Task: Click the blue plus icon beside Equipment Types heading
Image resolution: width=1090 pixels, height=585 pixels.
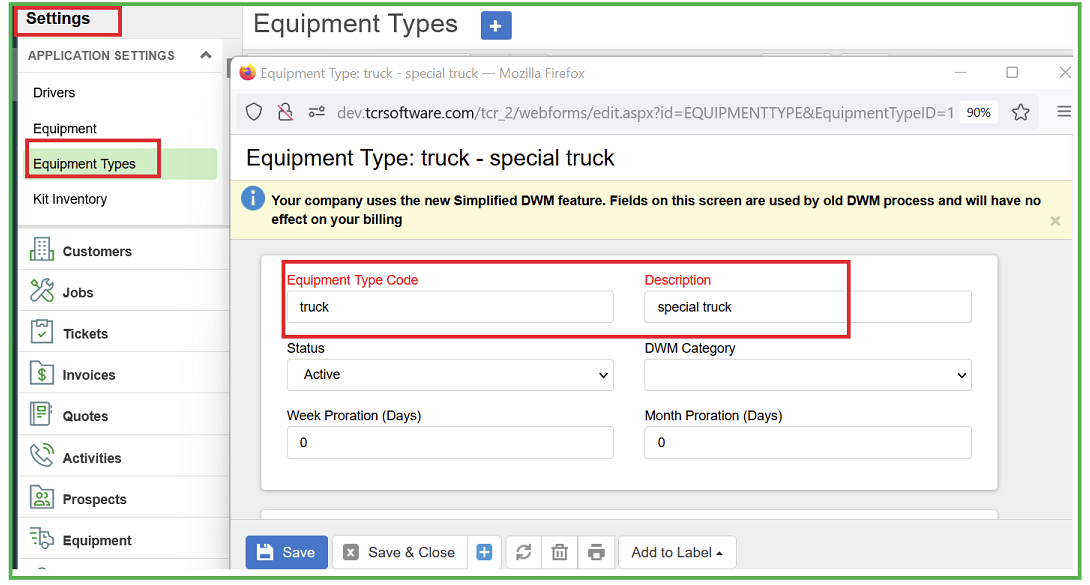Action: click(x=496, y=26)
